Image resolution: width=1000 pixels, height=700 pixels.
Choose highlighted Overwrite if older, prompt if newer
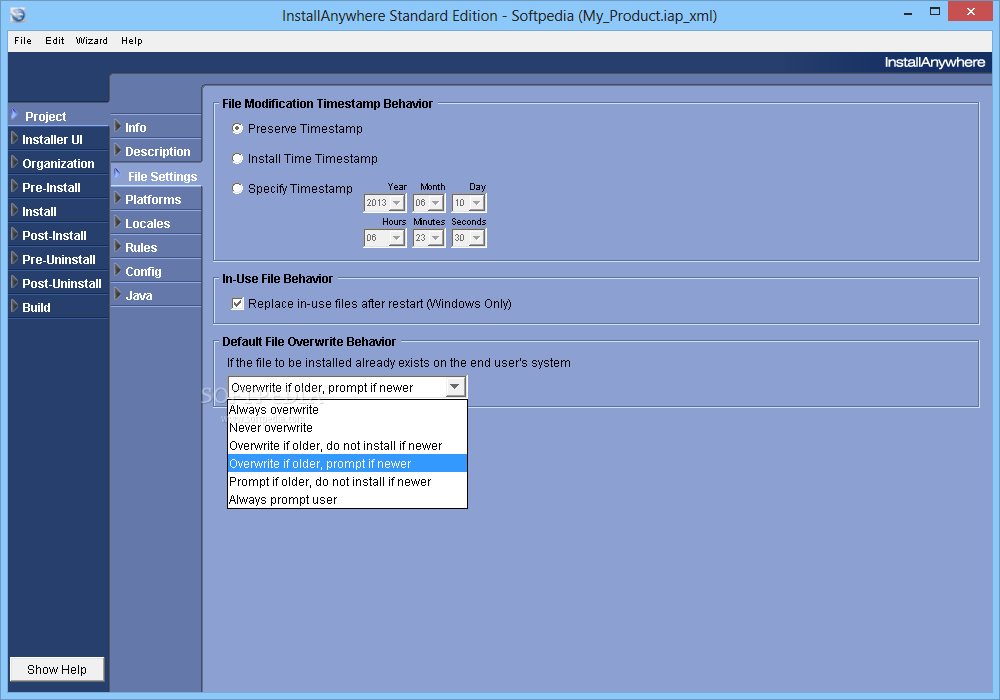[x=348, y=463]
